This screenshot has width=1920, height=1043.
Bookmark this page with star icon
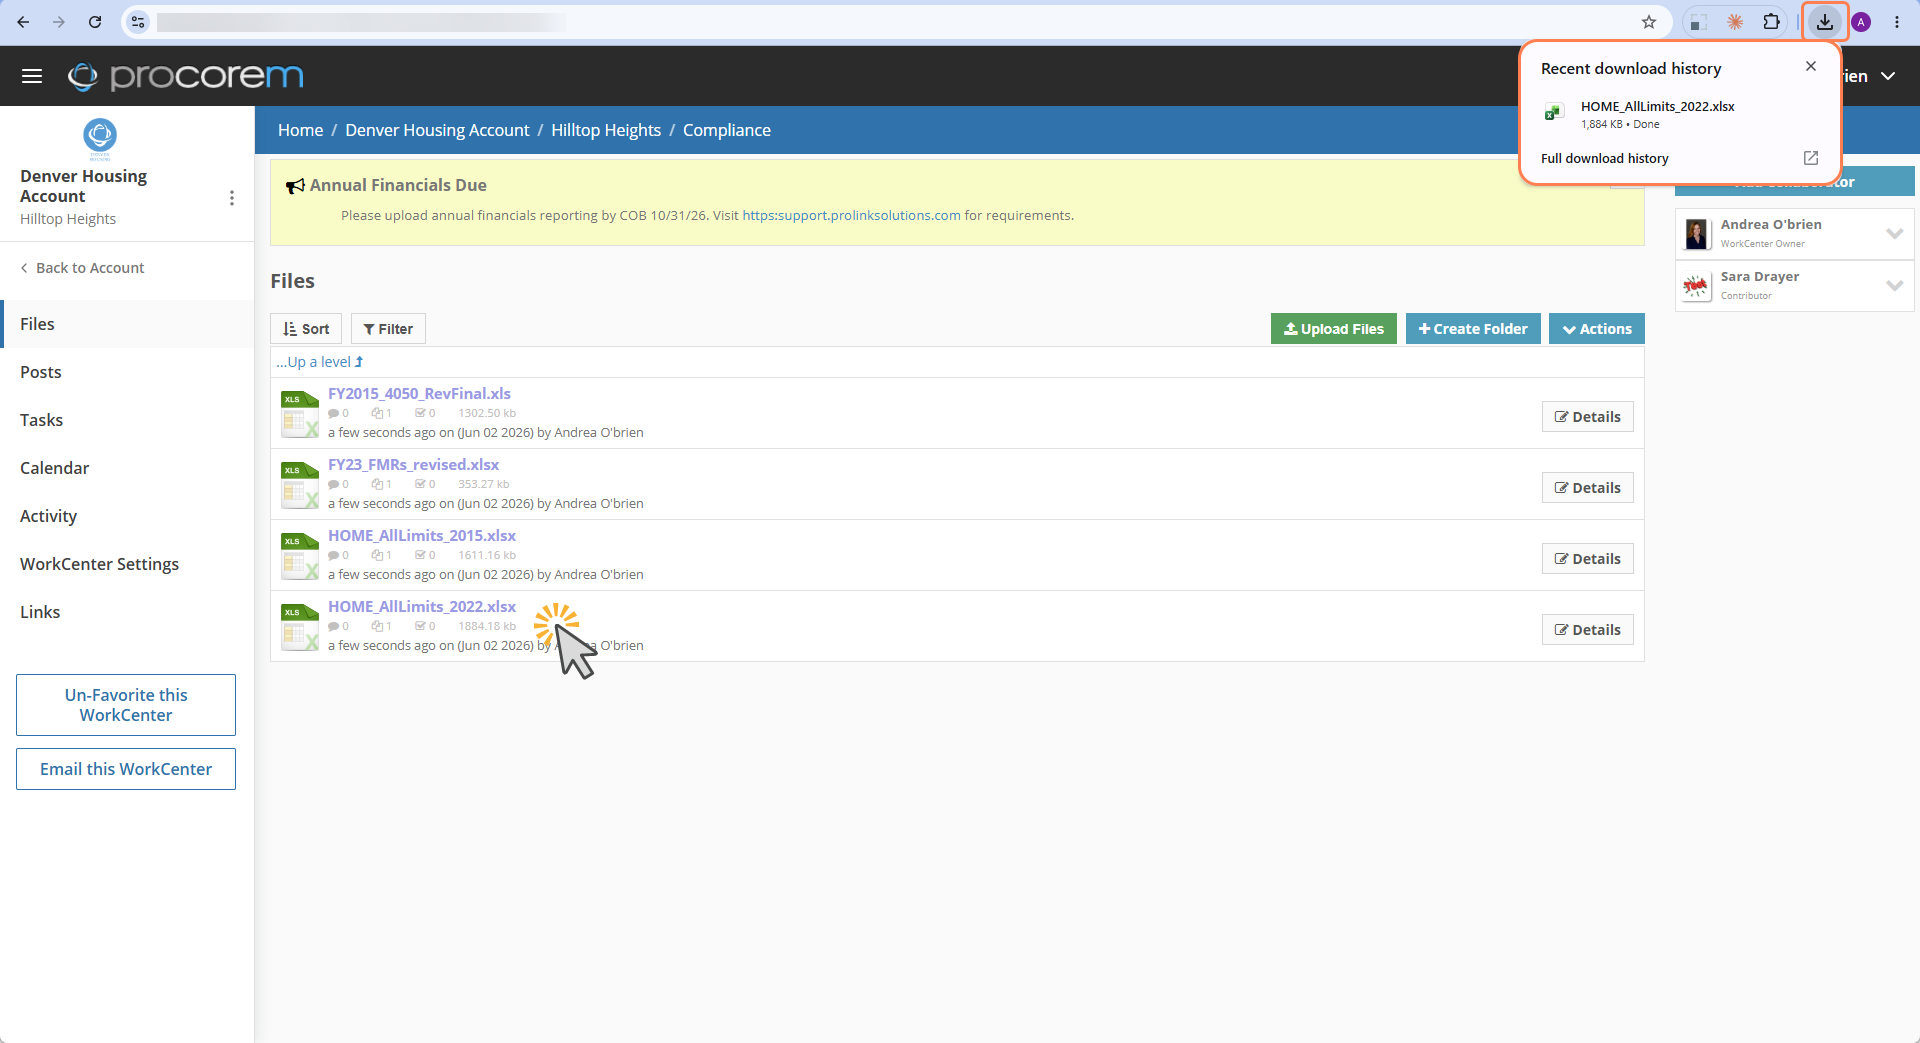click(1649, 22)
